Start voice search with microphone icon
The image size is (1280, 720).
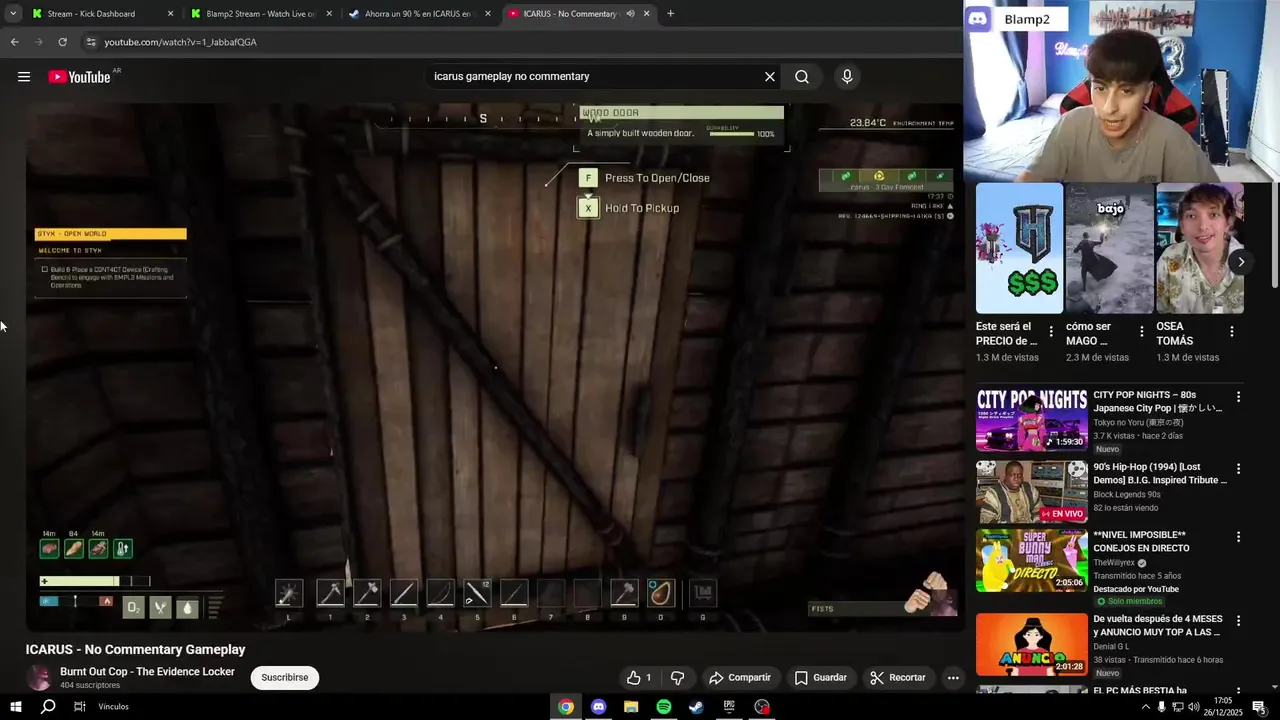coord(847,77)
